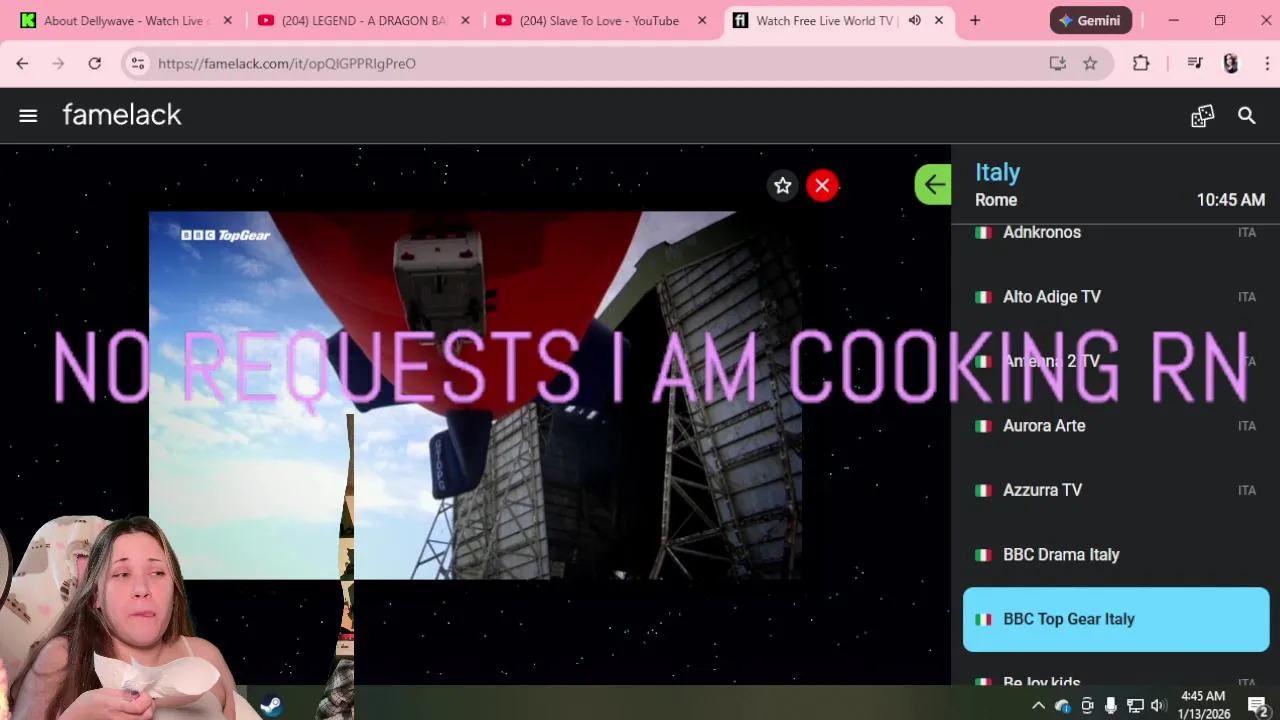Click the taskbar microphone icon
The height and width of the screenshot is (720, 1280).
1111,706
